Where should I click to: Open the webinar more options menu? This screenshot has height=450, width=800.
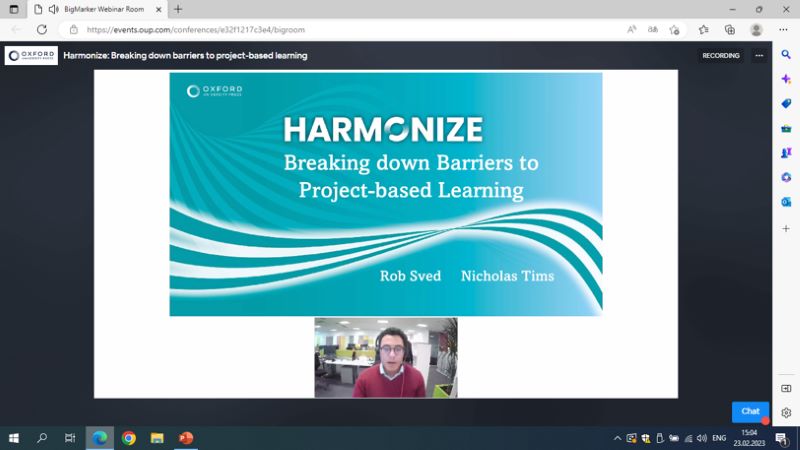point(759,56)
